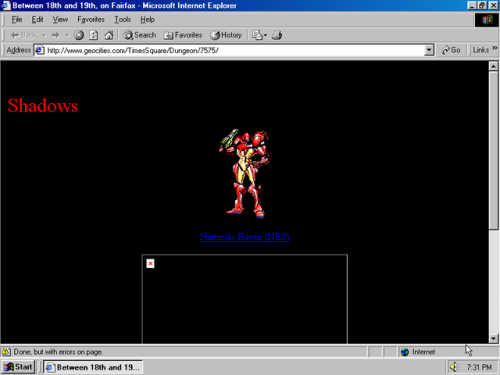
Task: Click the volume speaker tray icon
Action: click(454, 367)
